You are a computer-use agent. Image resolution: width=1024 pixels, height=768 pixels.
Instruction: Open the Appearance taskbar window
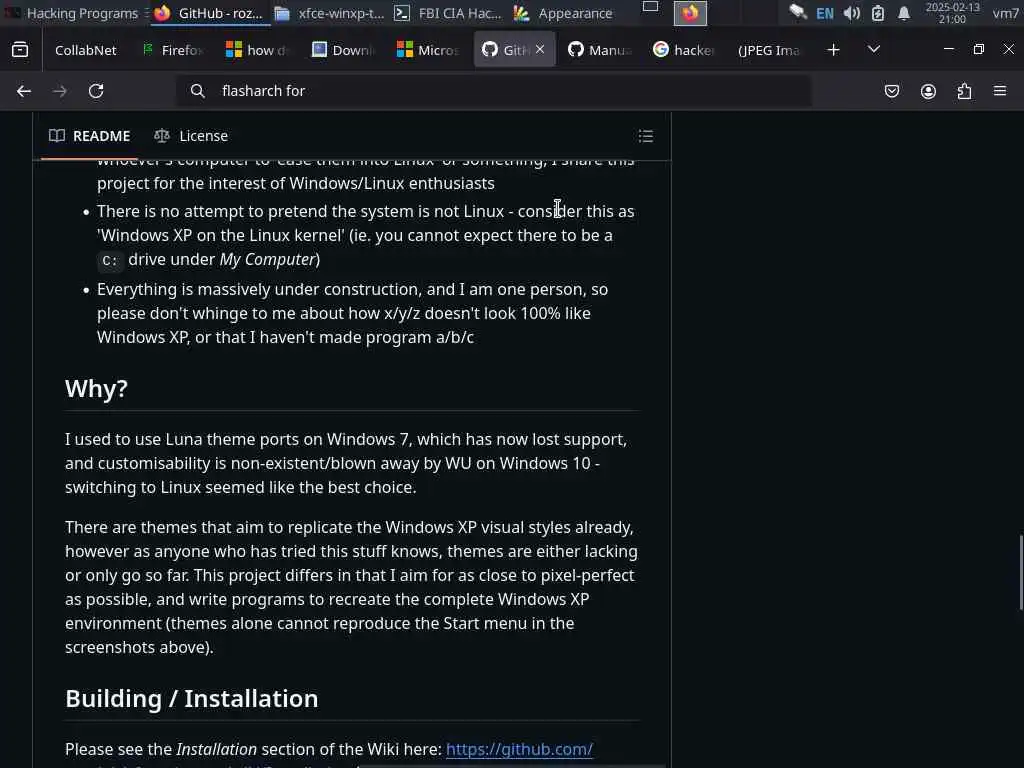(x=564, y=13)
